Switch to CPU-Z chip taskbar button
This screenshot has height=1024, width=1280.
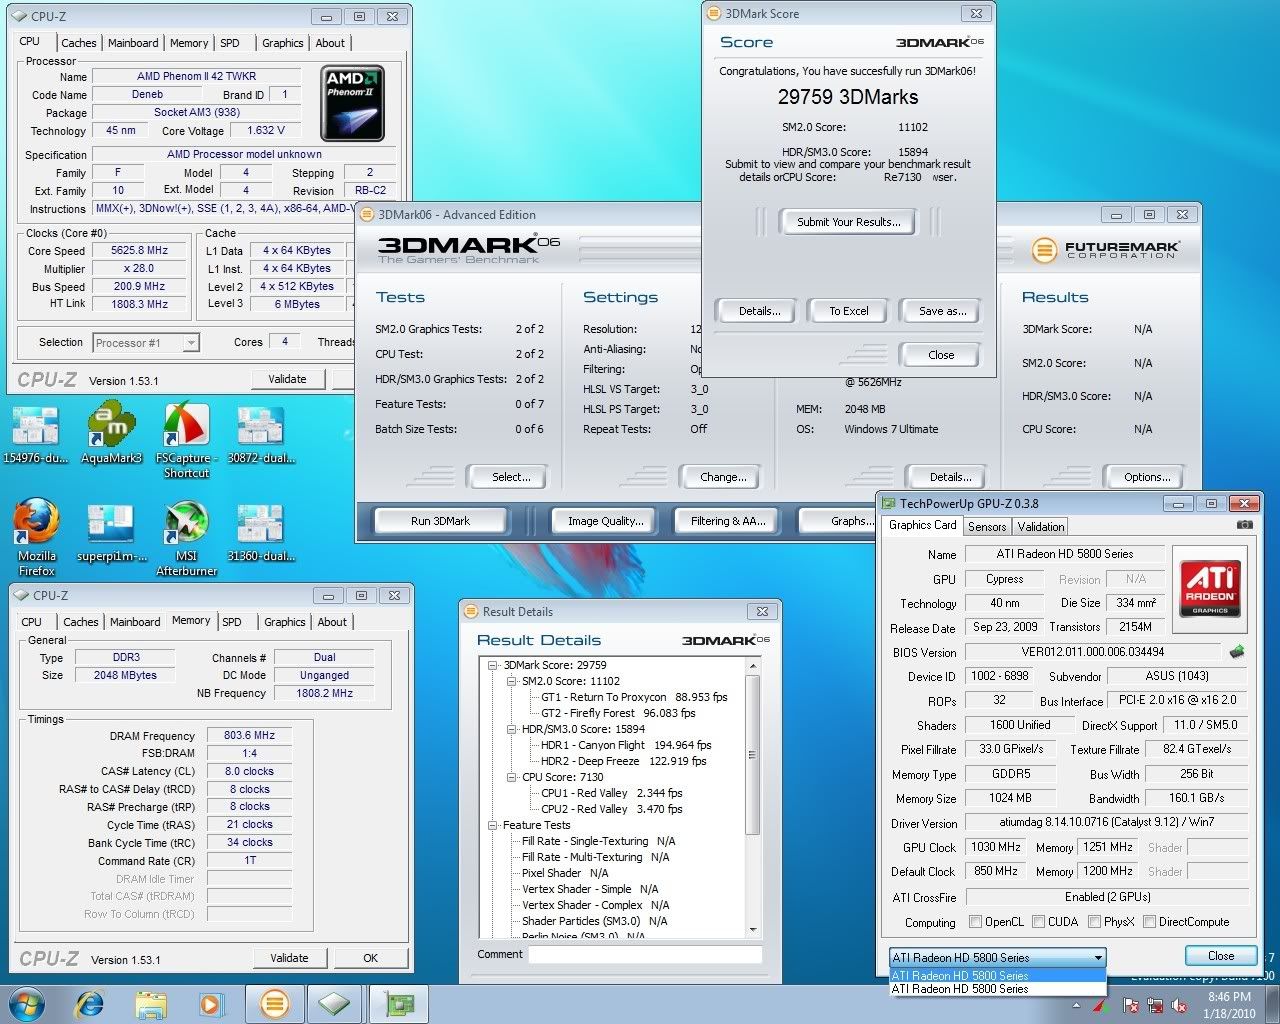334,1003
